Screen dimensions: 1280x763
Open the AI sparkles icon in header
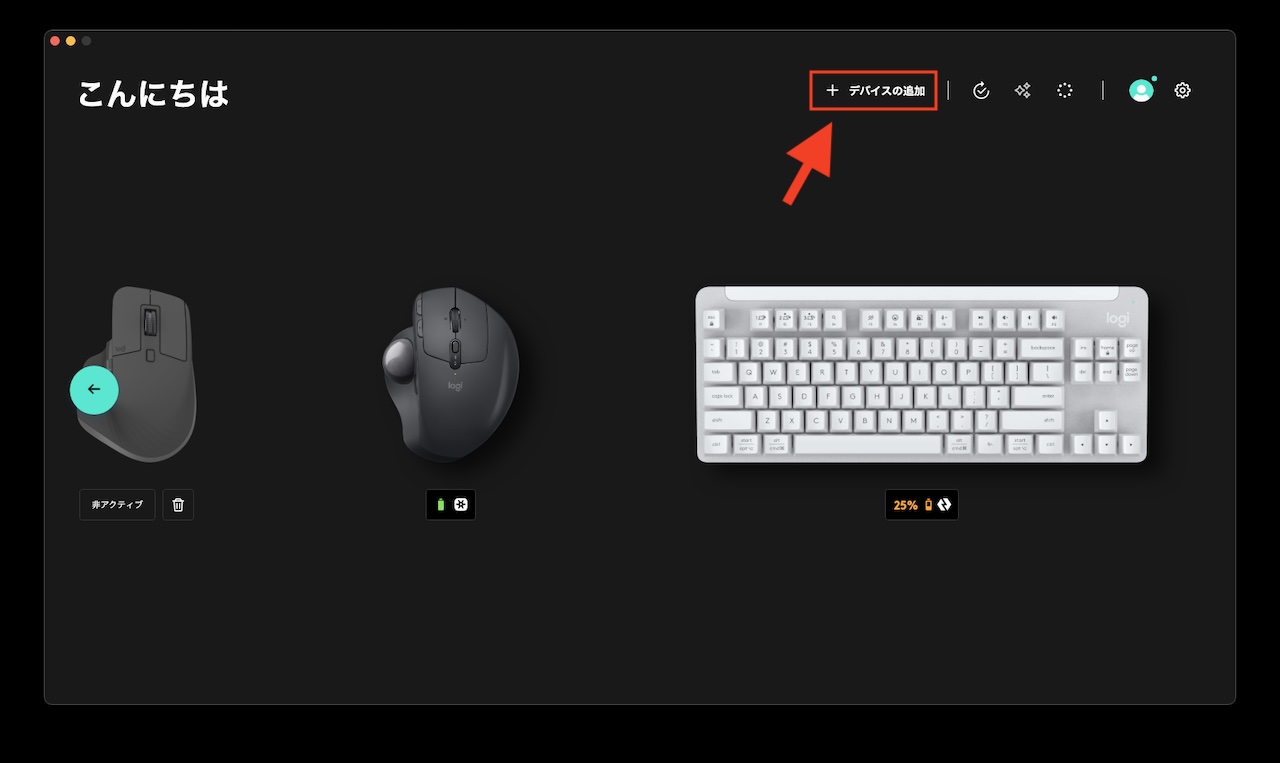point(1022,91)
